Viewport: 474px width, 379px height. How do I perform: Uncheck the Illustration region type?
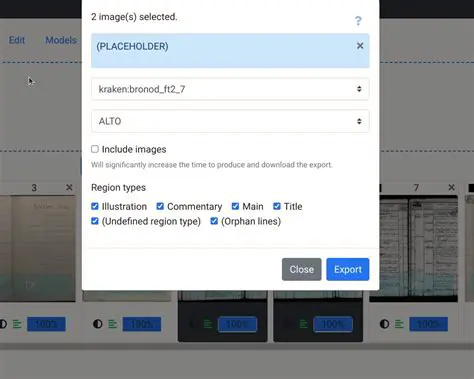click(95, 206)
